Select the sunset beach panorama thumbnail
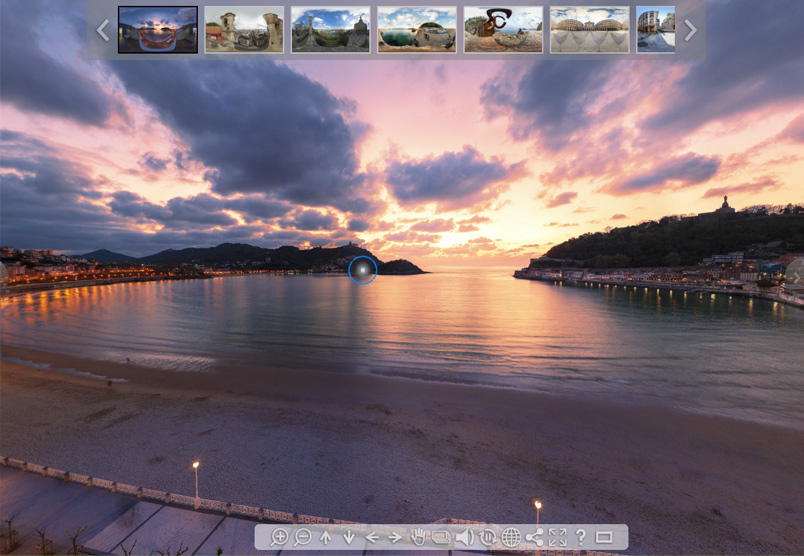 tap(158, 30)
